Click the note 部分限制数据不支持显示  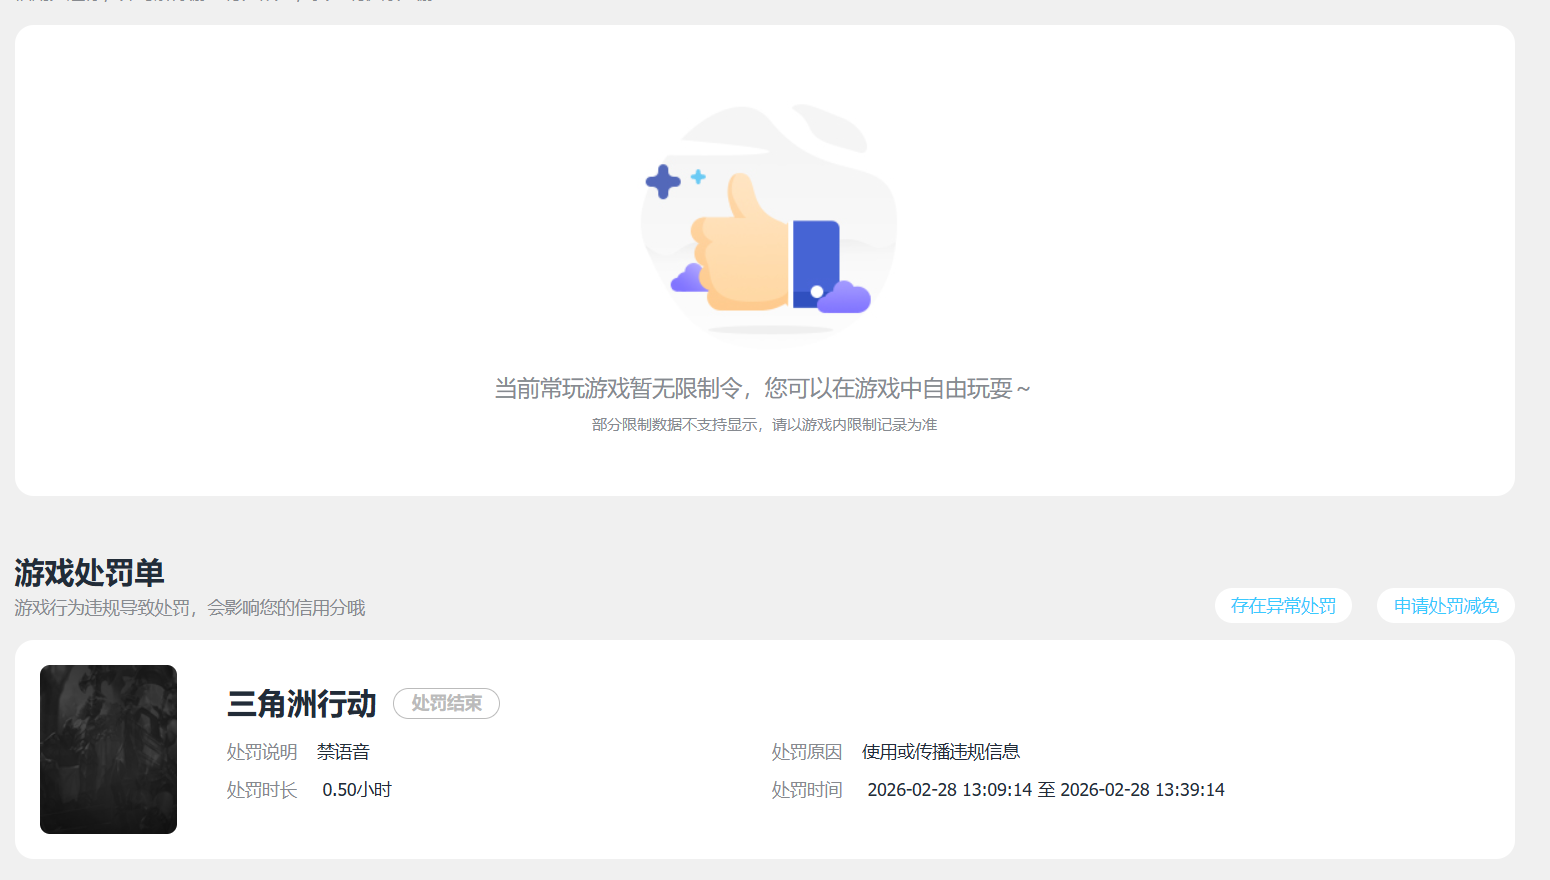pyautogui.click(x=676, y=425)
